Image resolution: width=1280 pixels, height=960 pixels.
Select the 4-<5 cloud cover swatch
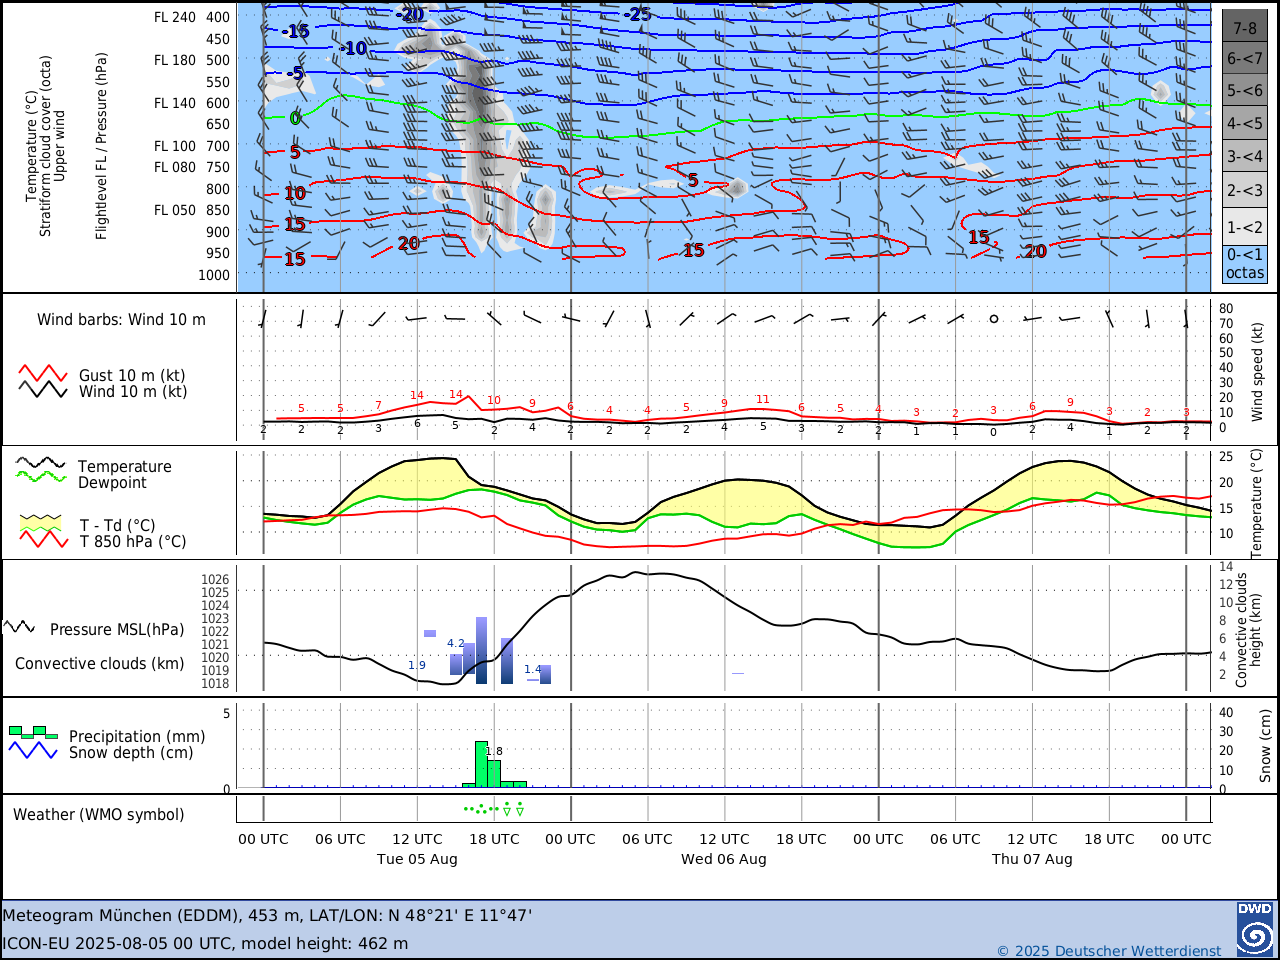(1245, 123)
